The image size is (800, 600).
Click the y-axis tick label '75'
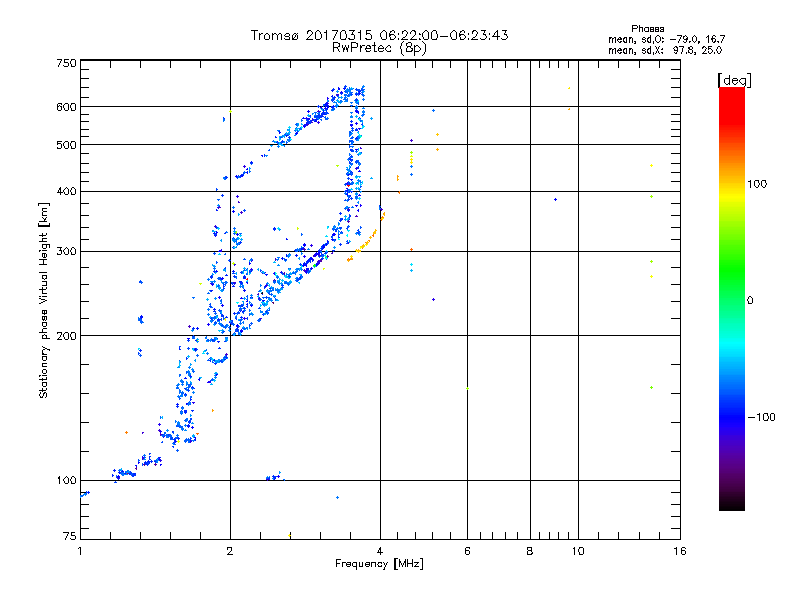point(69,536)
